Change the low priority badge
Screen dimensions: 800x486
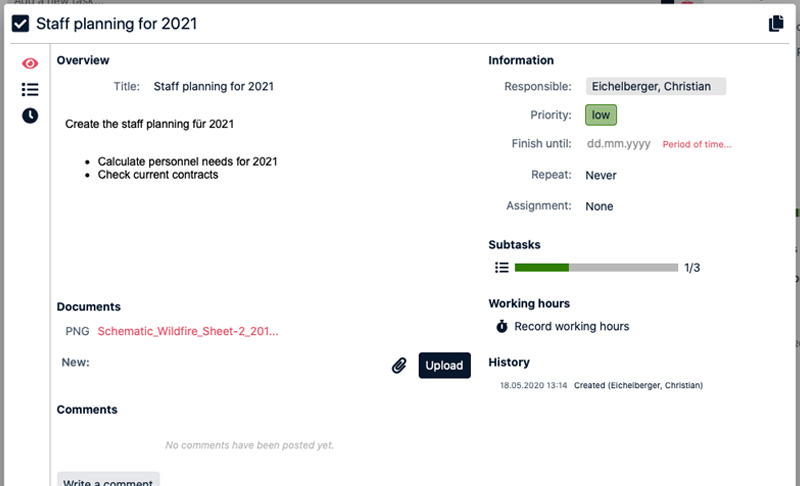[x=600, y=115]
